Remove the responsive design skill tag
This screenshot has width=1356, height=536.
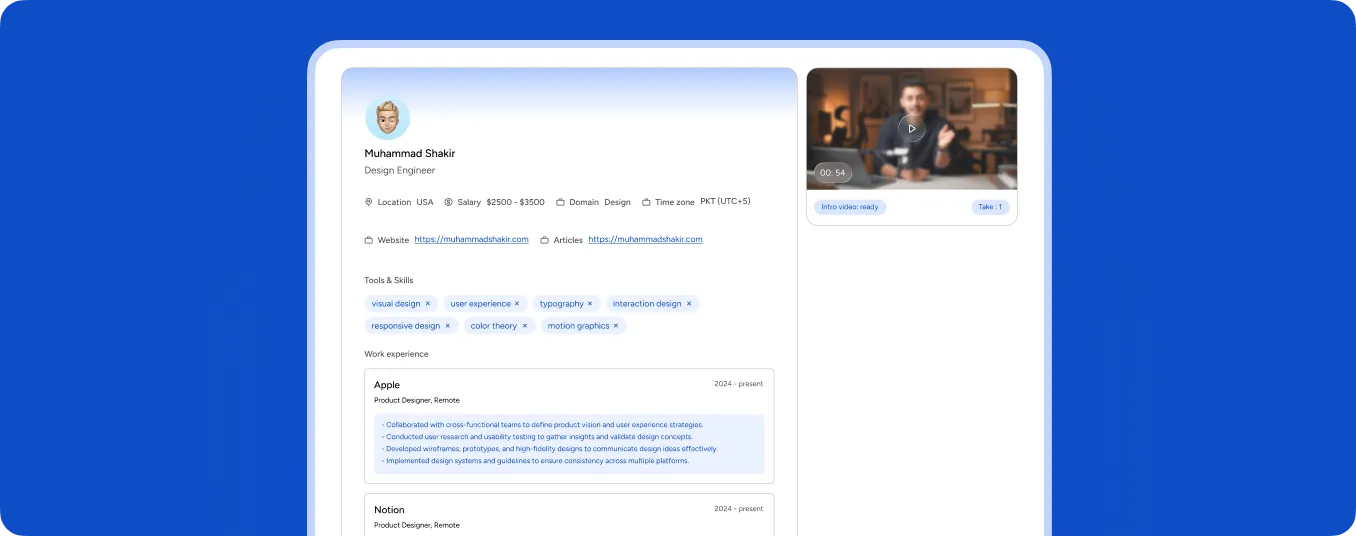coord(447,326)
